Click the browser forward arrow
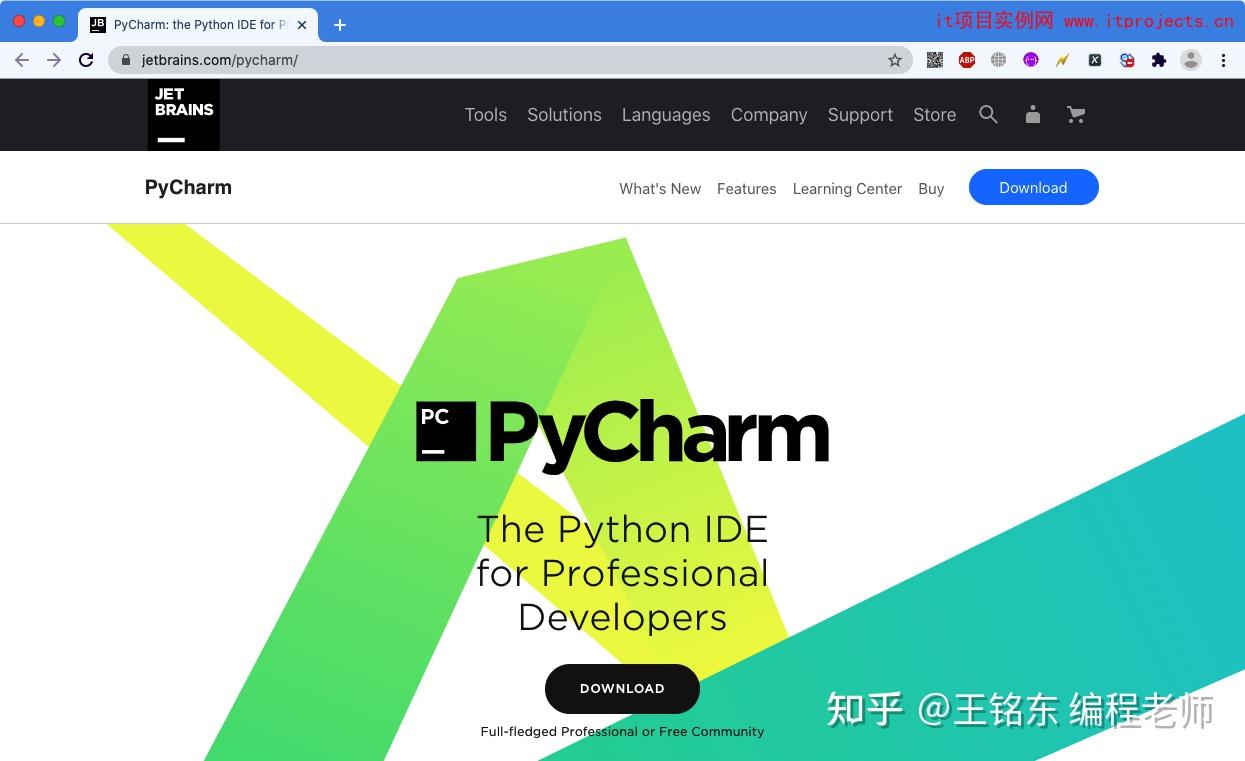The height and width of the screenshot is (761, 1245). tap(54, 60)
